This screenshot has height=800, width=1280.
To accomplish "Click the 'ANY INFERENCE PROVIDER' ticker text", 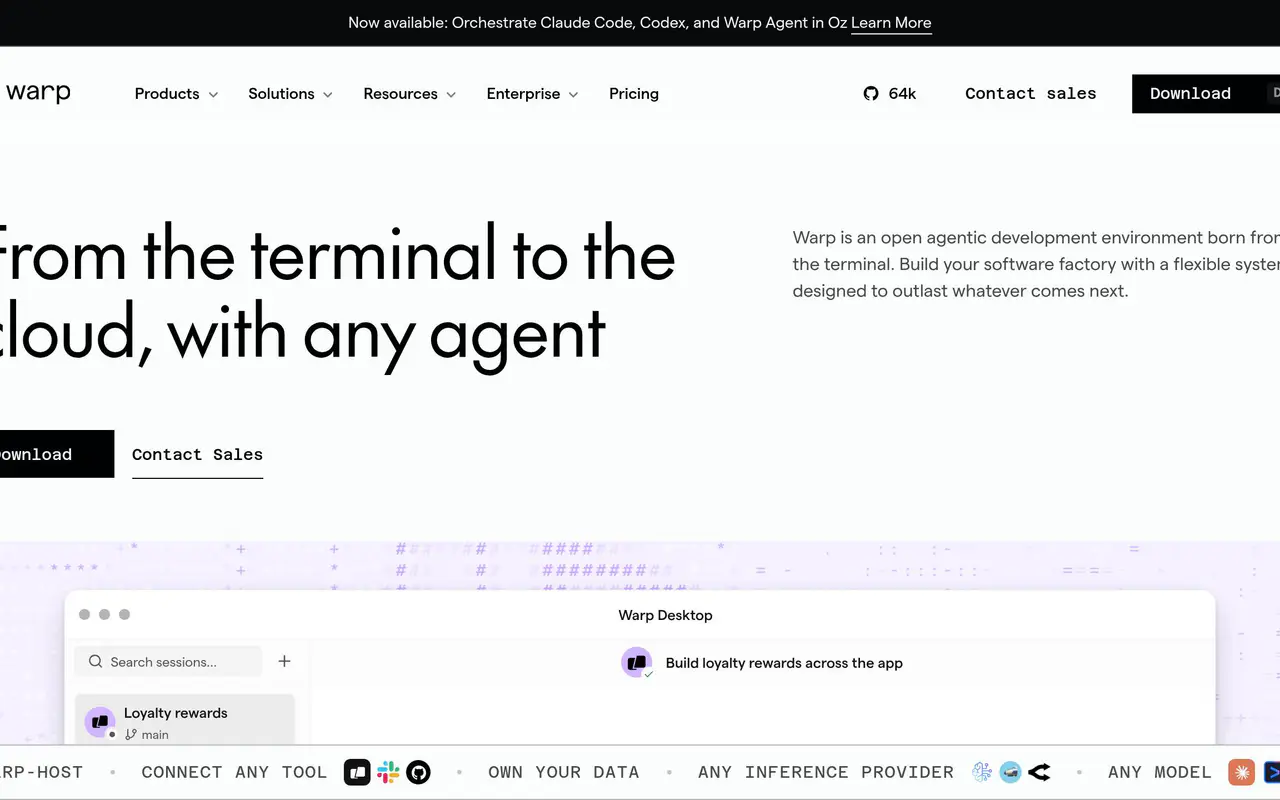I will [826, 772].
